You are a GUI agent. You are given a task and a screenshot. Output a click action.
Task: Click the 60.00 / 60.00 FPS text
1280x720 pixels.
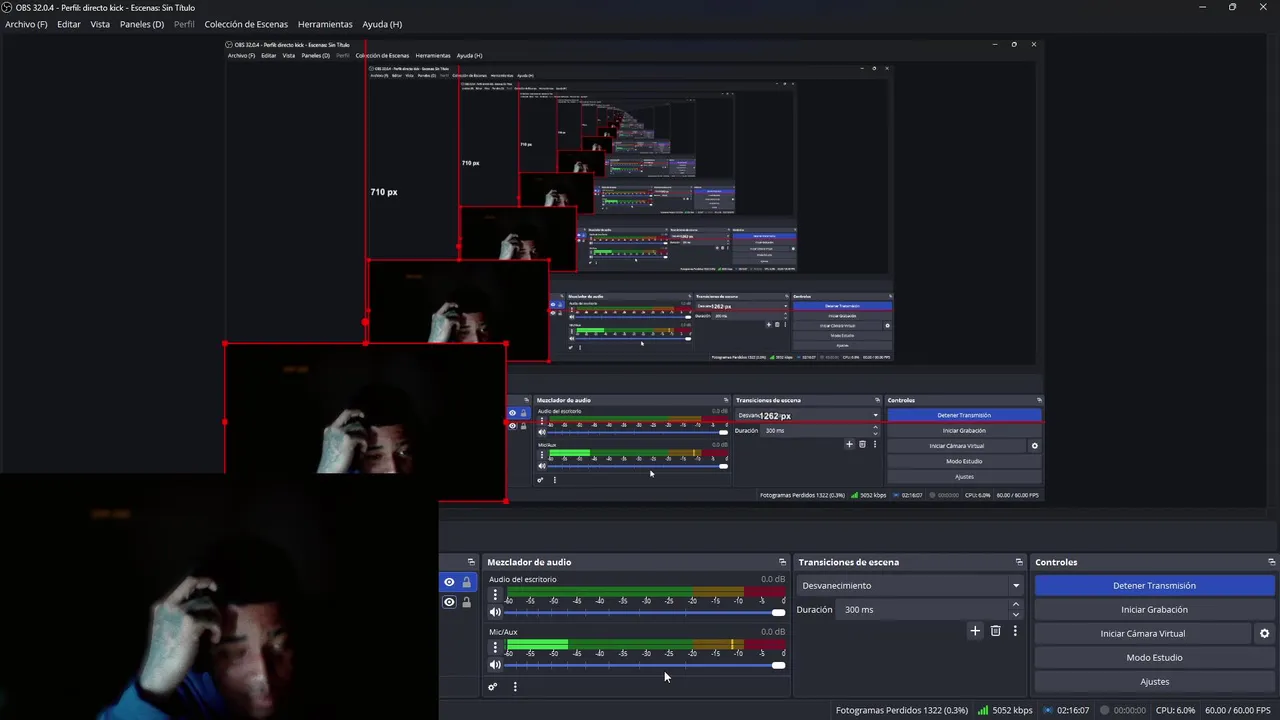click(x=1237, y=710)
